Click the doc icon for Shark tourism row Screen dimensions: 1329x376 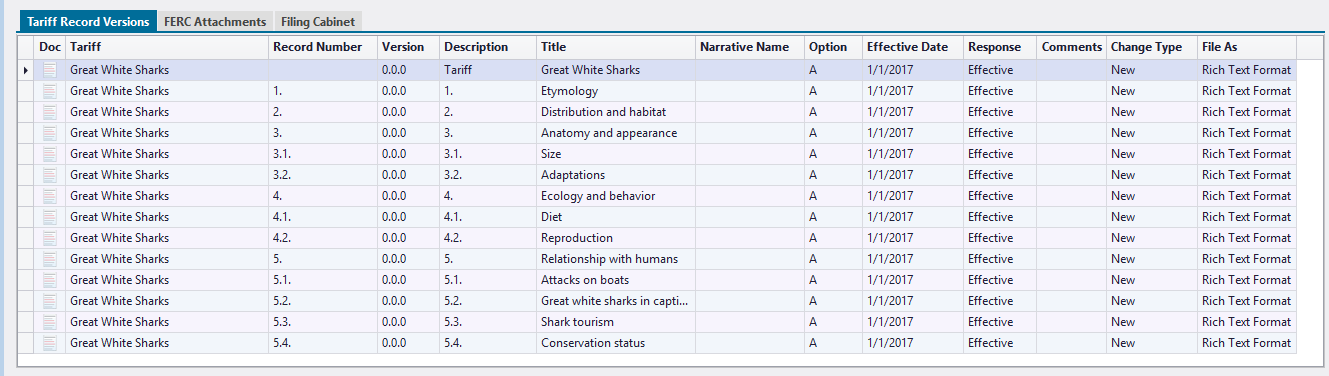(x=50, y=322)
